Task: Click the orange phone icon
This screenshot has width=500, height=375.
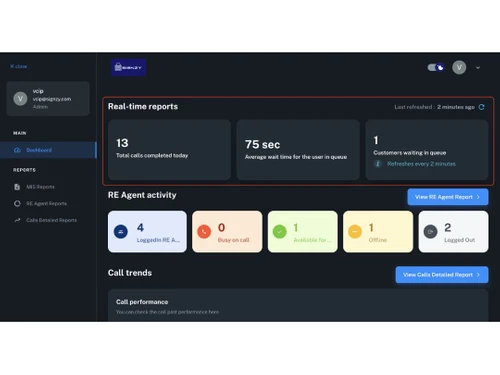Action: [x=204, y=231]
